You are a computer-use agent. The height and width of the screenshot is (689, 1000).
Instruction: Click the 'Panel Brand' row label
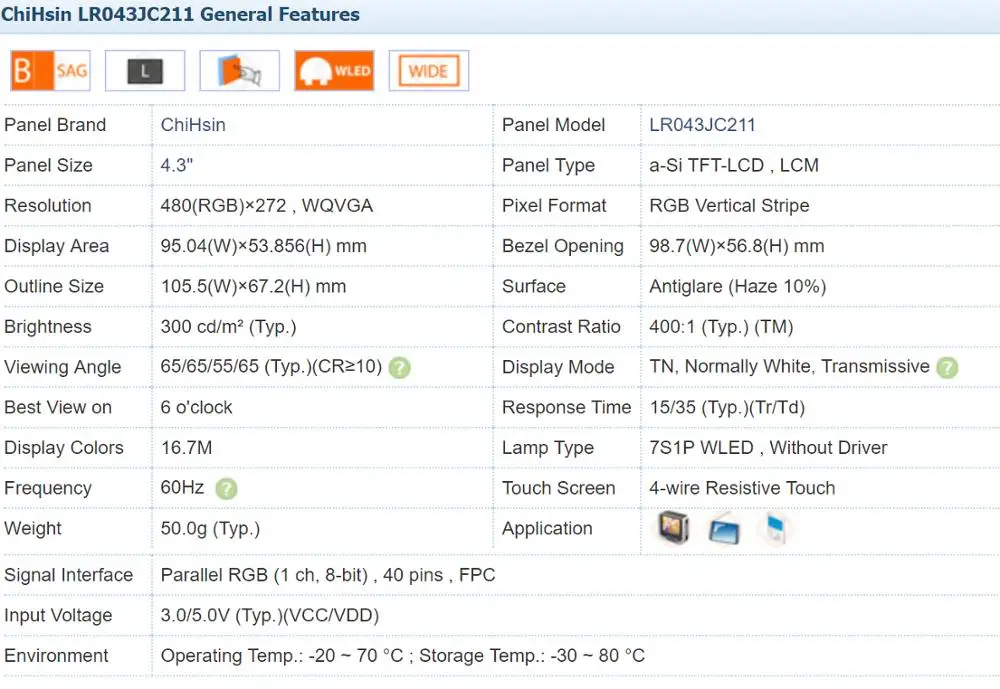click(55, 125)
